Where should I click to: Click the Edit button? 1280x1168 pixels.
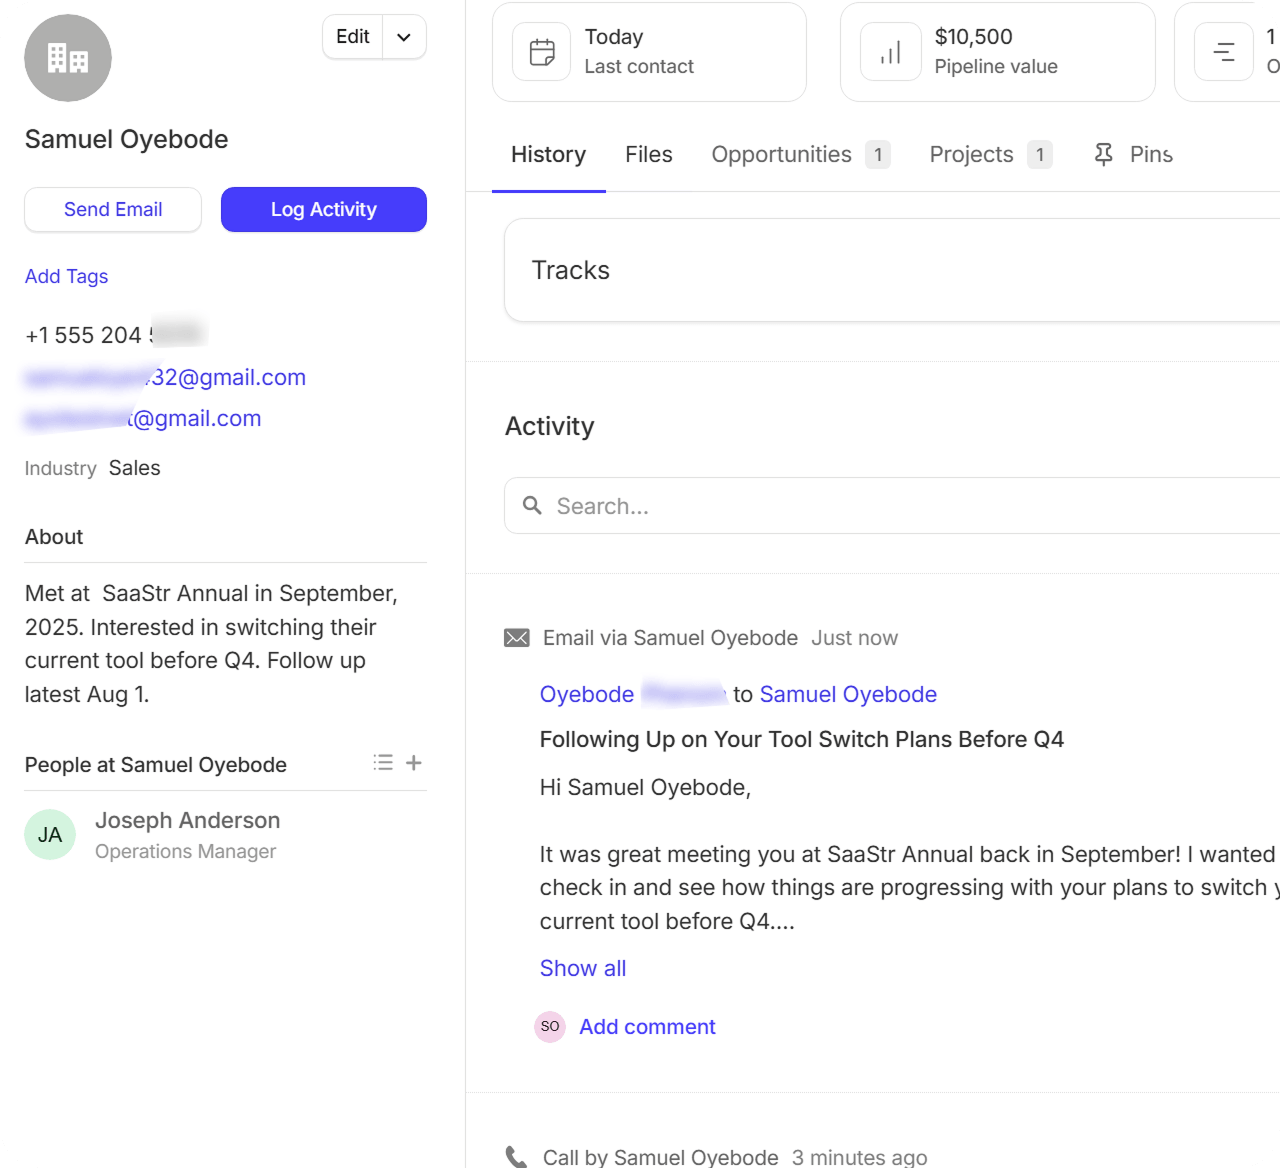(x=353, y=37)
